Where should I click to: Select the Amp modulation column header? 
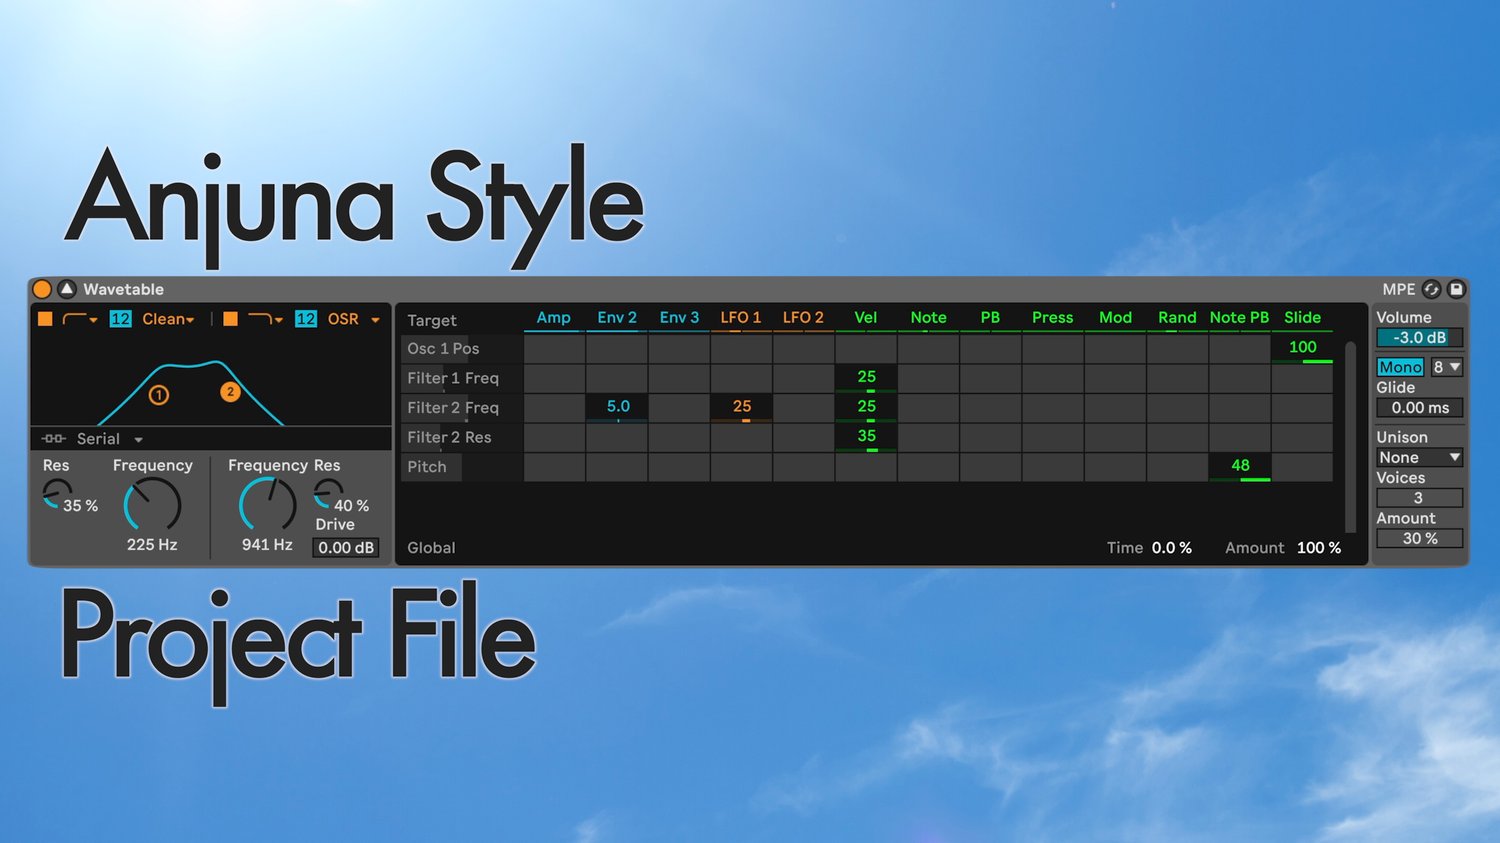pos(554,318)
